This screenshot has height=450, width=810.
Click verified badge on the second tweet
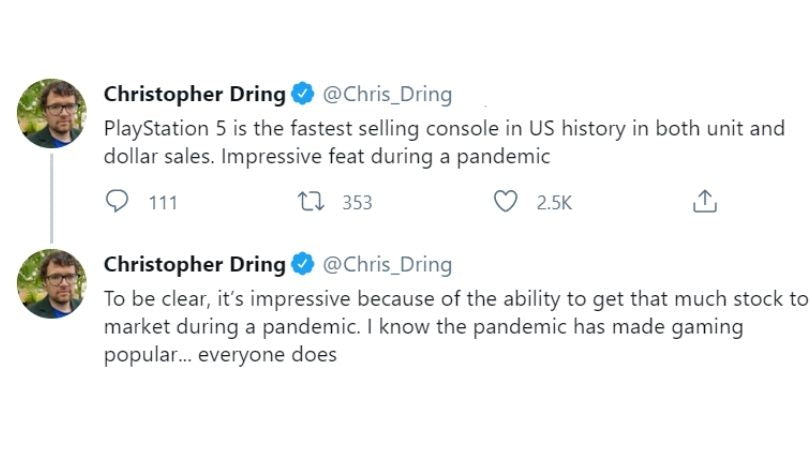pos(302,265)
